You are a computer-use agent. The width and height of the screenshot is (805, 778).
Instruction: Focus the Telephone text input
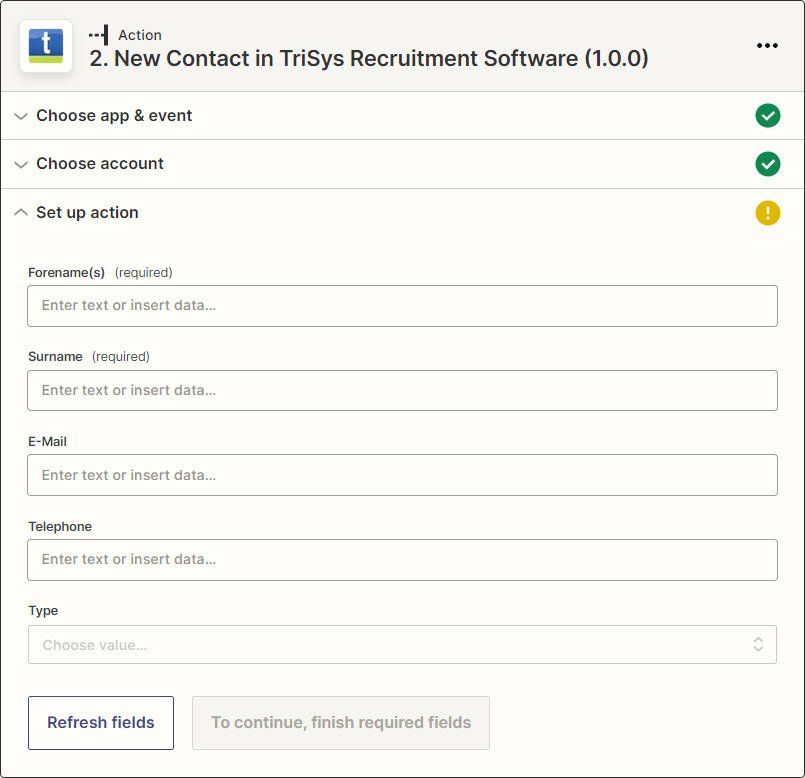[x=402, y=560]
